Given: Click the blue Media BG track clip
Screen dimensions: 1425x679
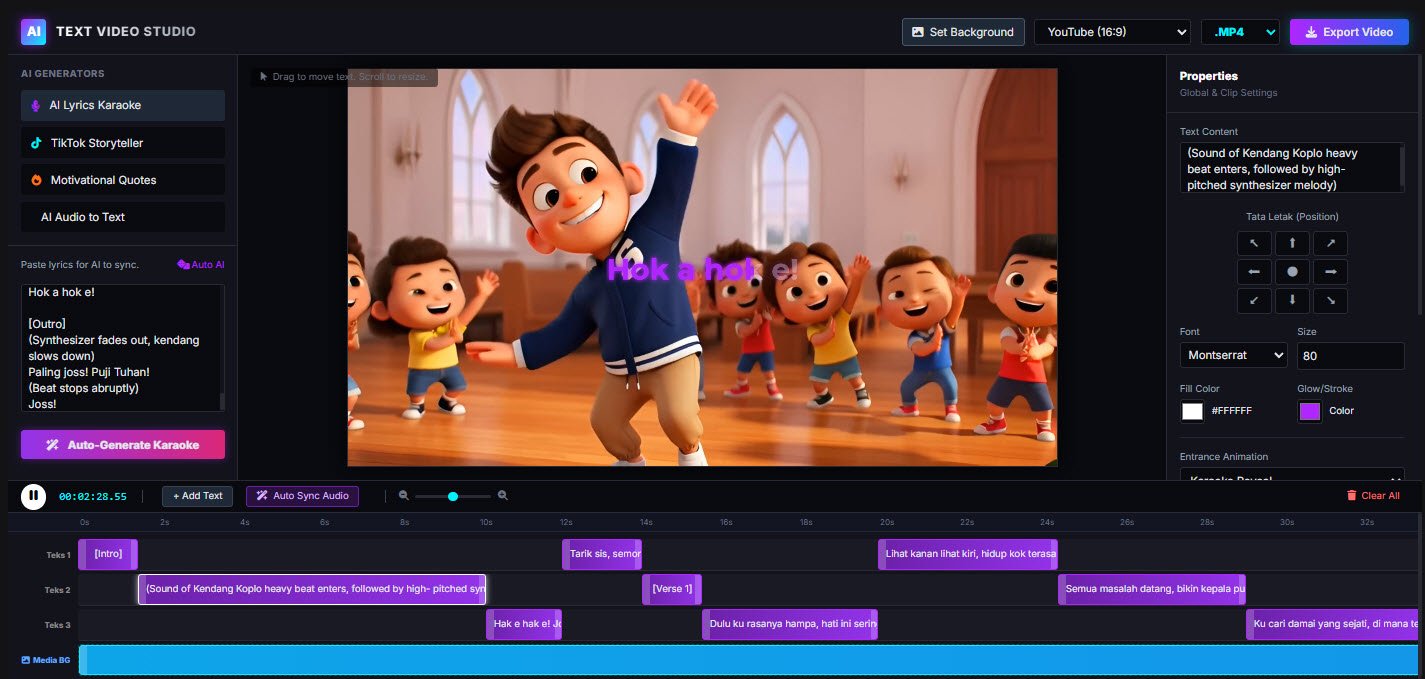Looking at the screenshot, I should coord(749,660).
